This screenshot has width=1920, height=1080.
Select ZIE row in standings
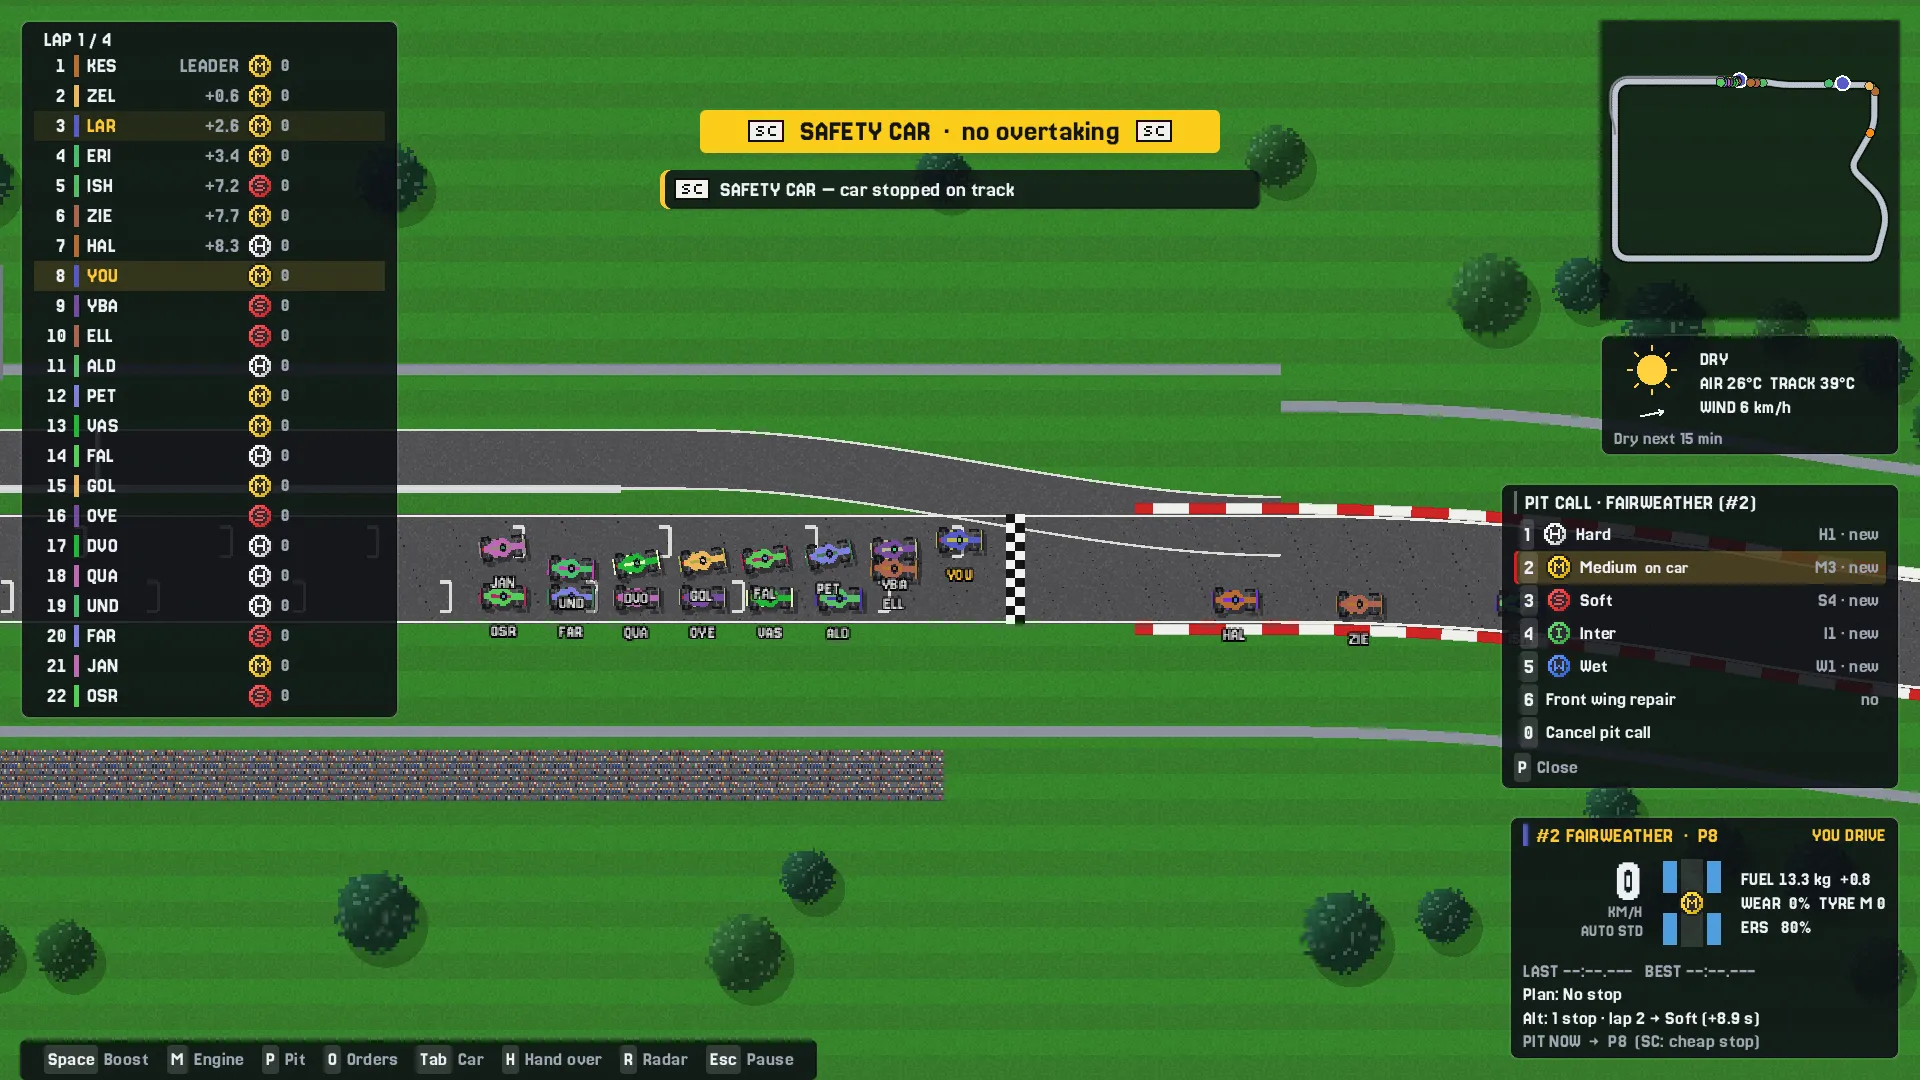click(x=209, y=216)
